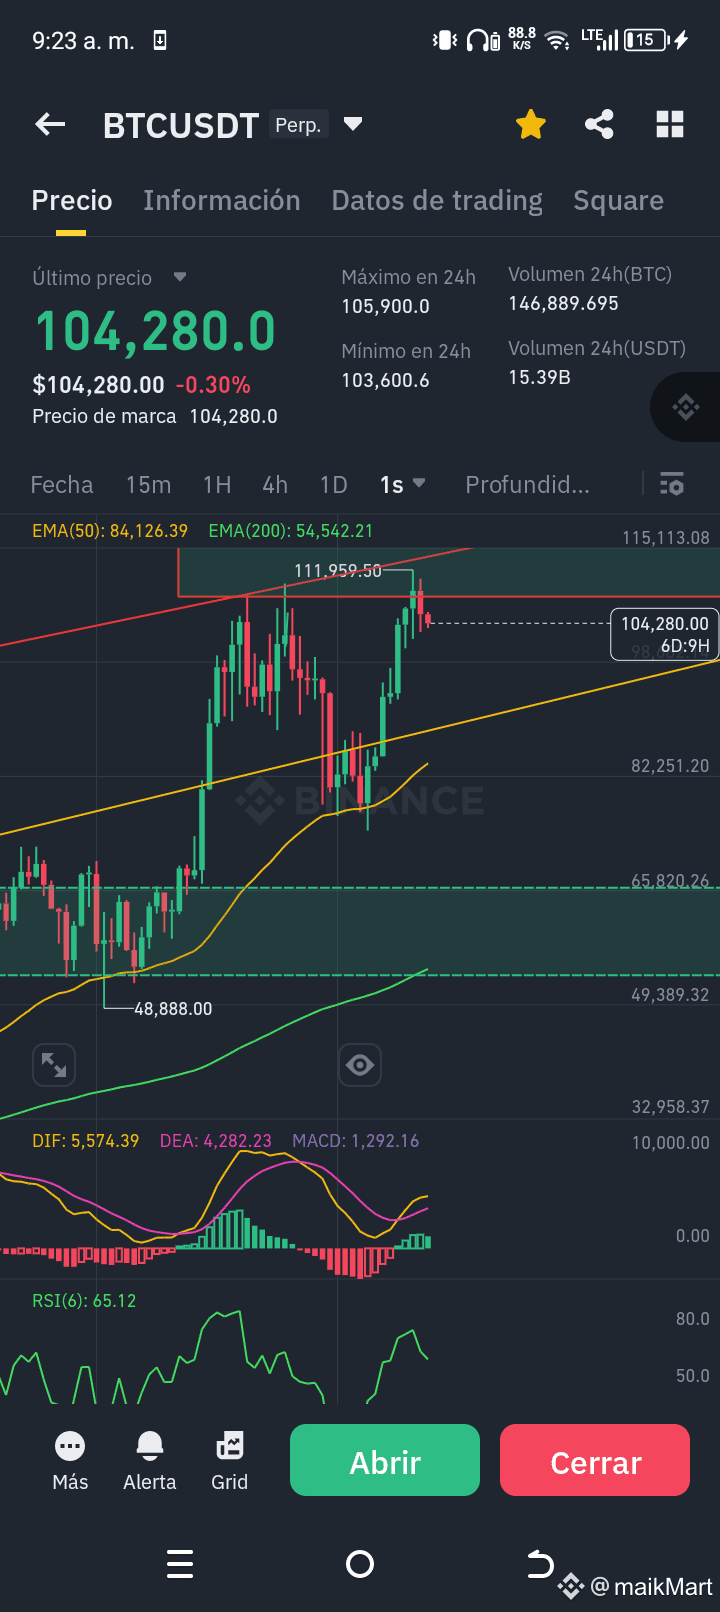Tap the Máximo en 24h value 105,900.0

point(386,306)
